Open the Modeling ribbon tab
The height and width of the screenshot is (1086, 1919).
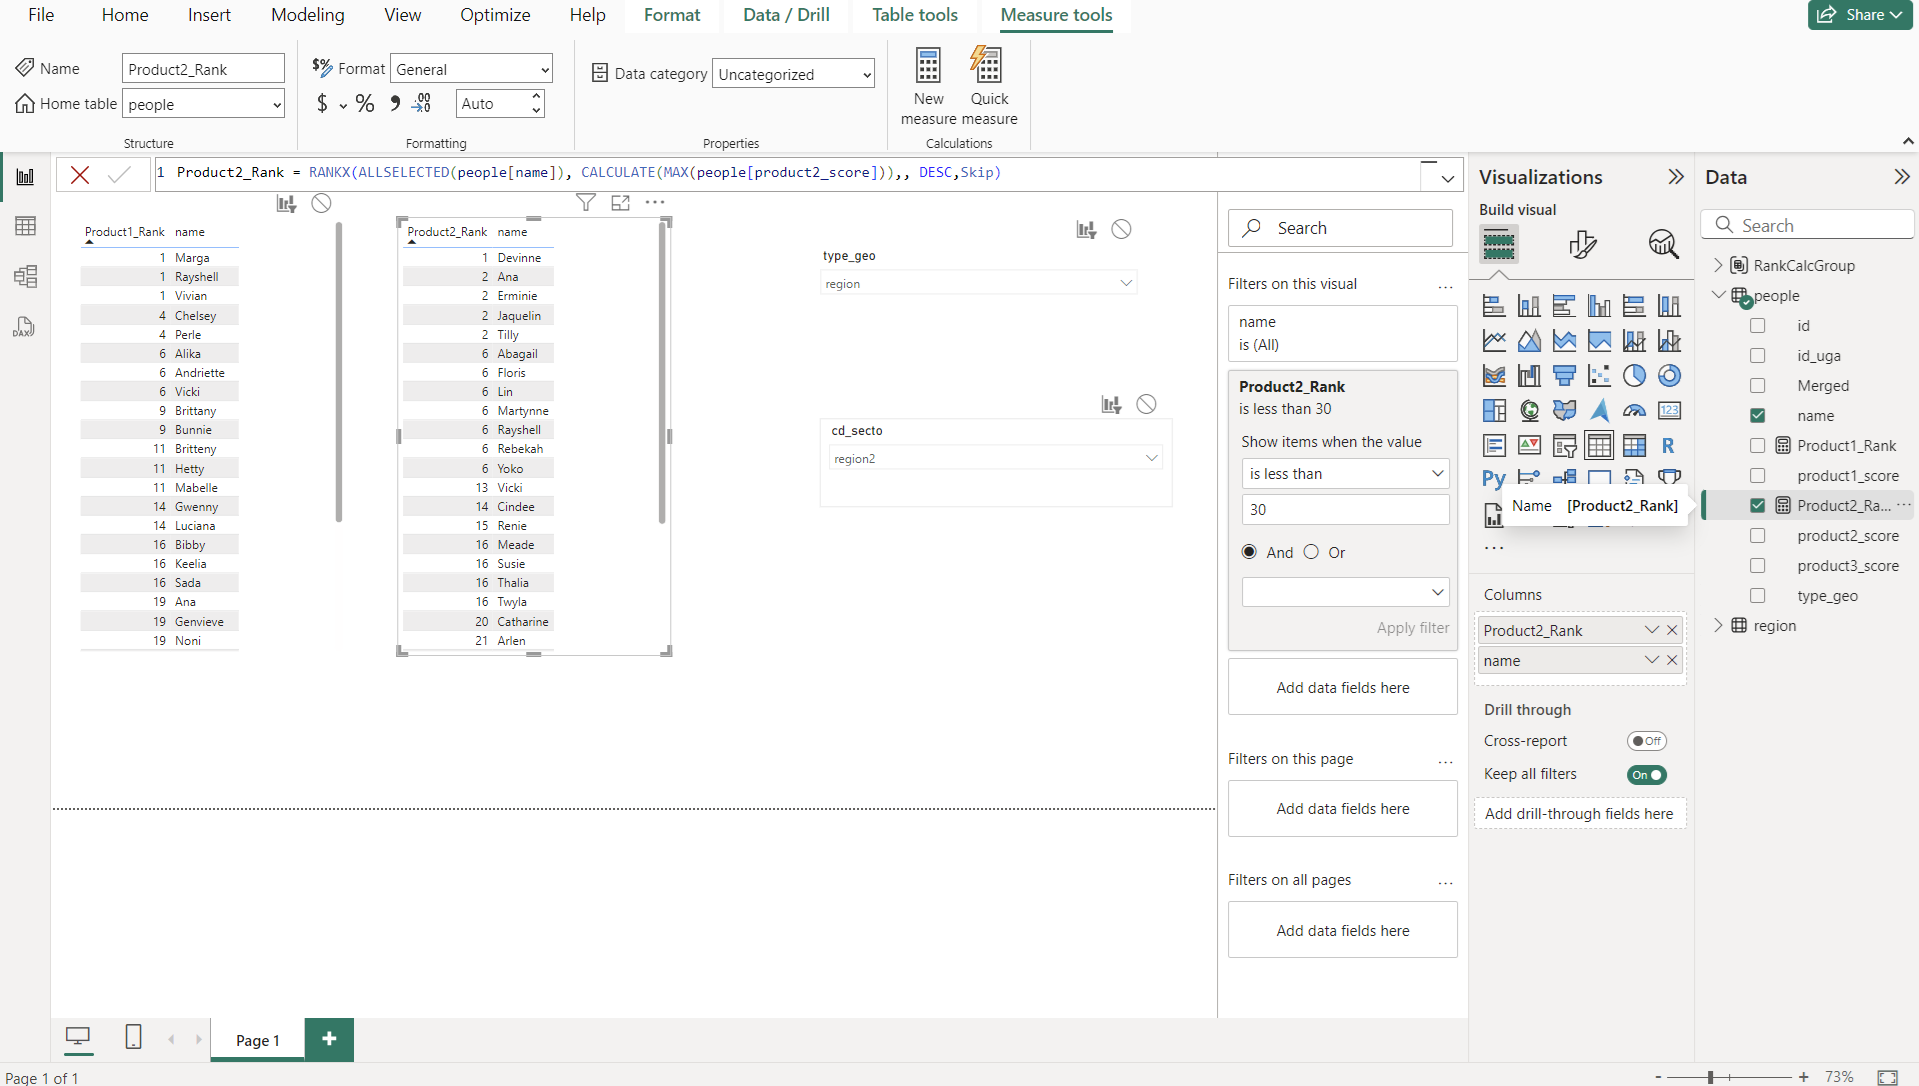[x=308, y=15]
